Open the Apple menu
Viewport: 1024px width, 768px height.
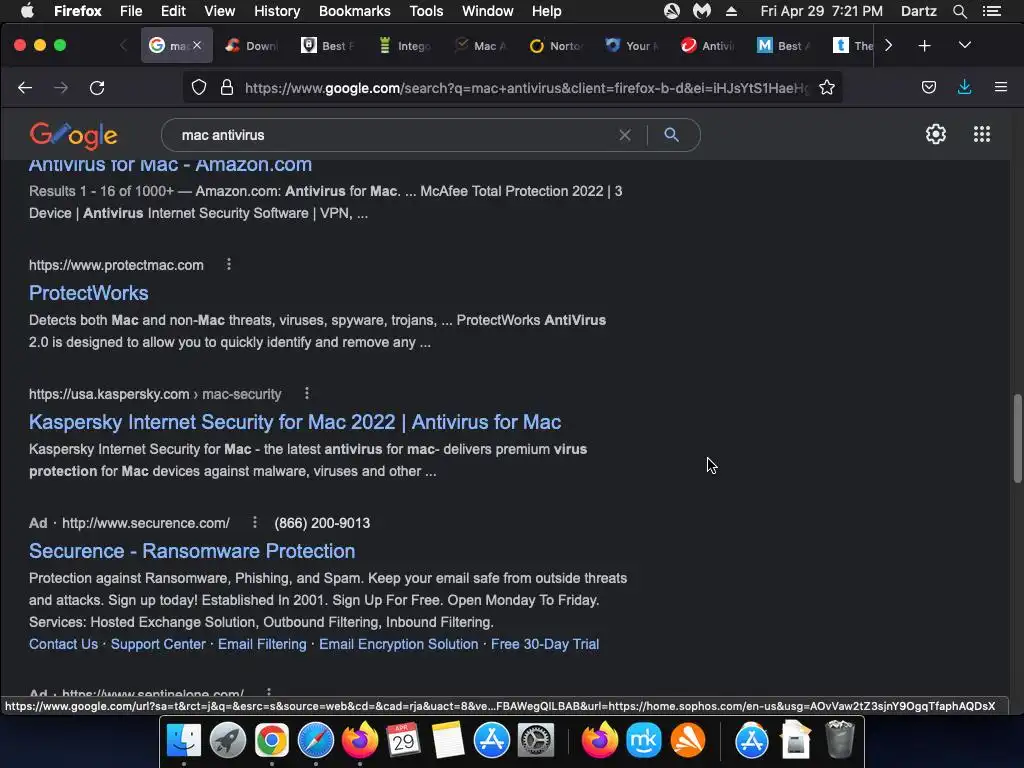27,11
